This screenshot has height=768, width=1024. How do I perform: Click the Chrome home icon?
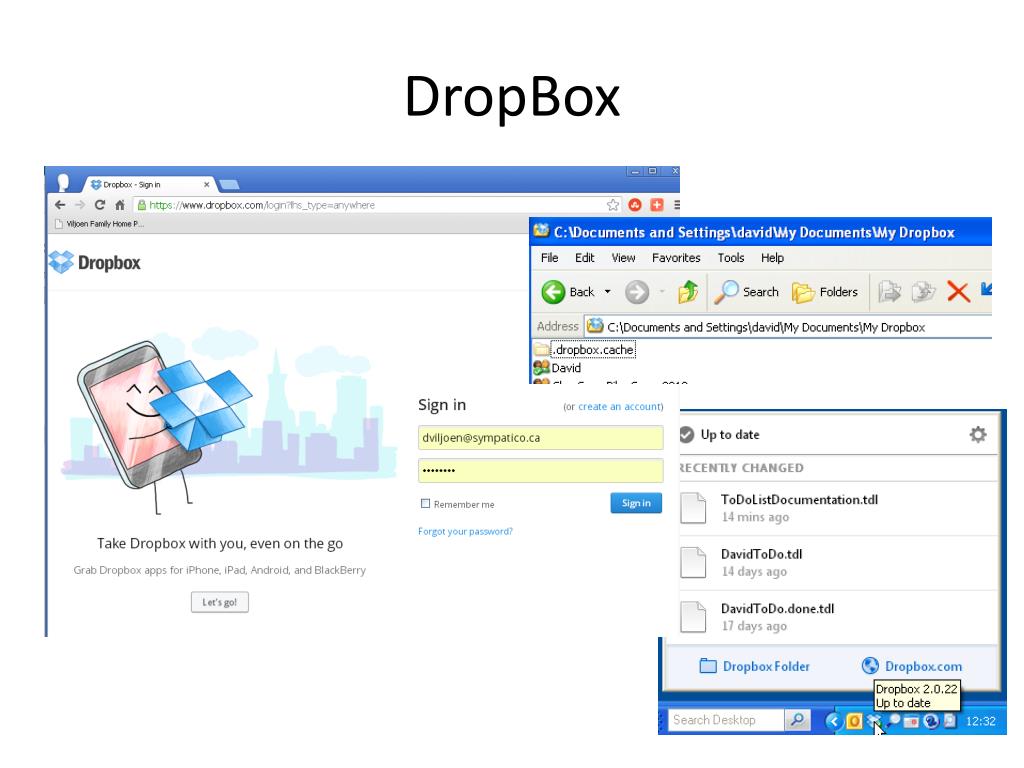pos(120,205)
